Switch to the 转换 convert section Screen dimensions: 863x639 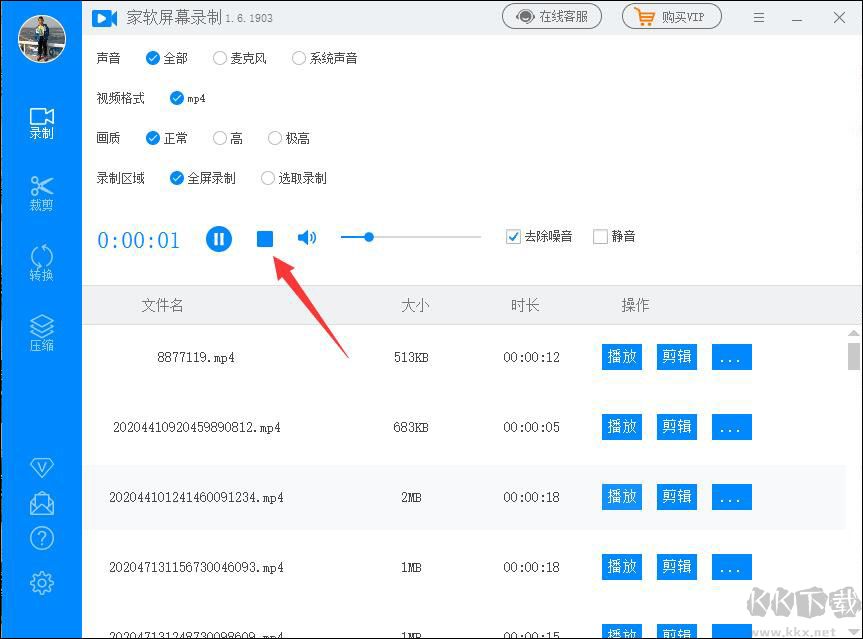tap(42, 263)
